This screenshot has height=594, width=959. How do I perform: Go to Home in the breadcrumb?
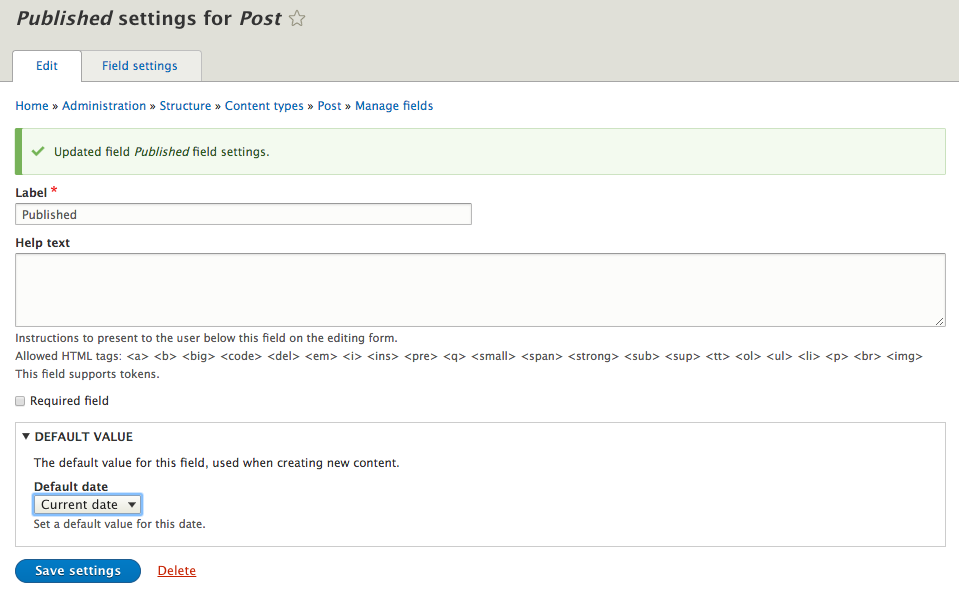tap(32, 106)
